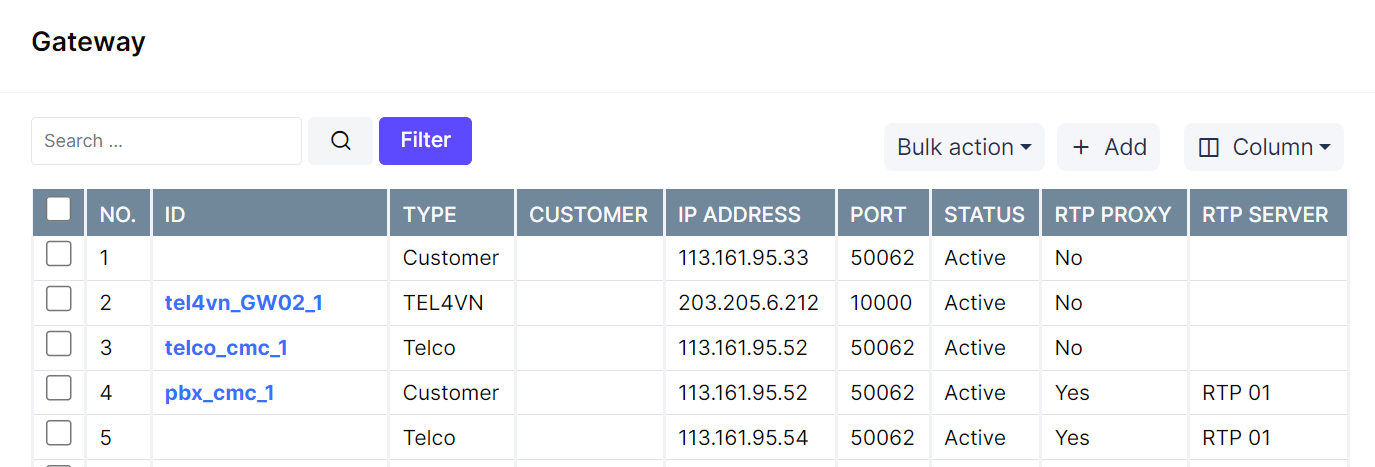
Task: Toggle the select-all checkbox in table header
Action: point(59,209)
